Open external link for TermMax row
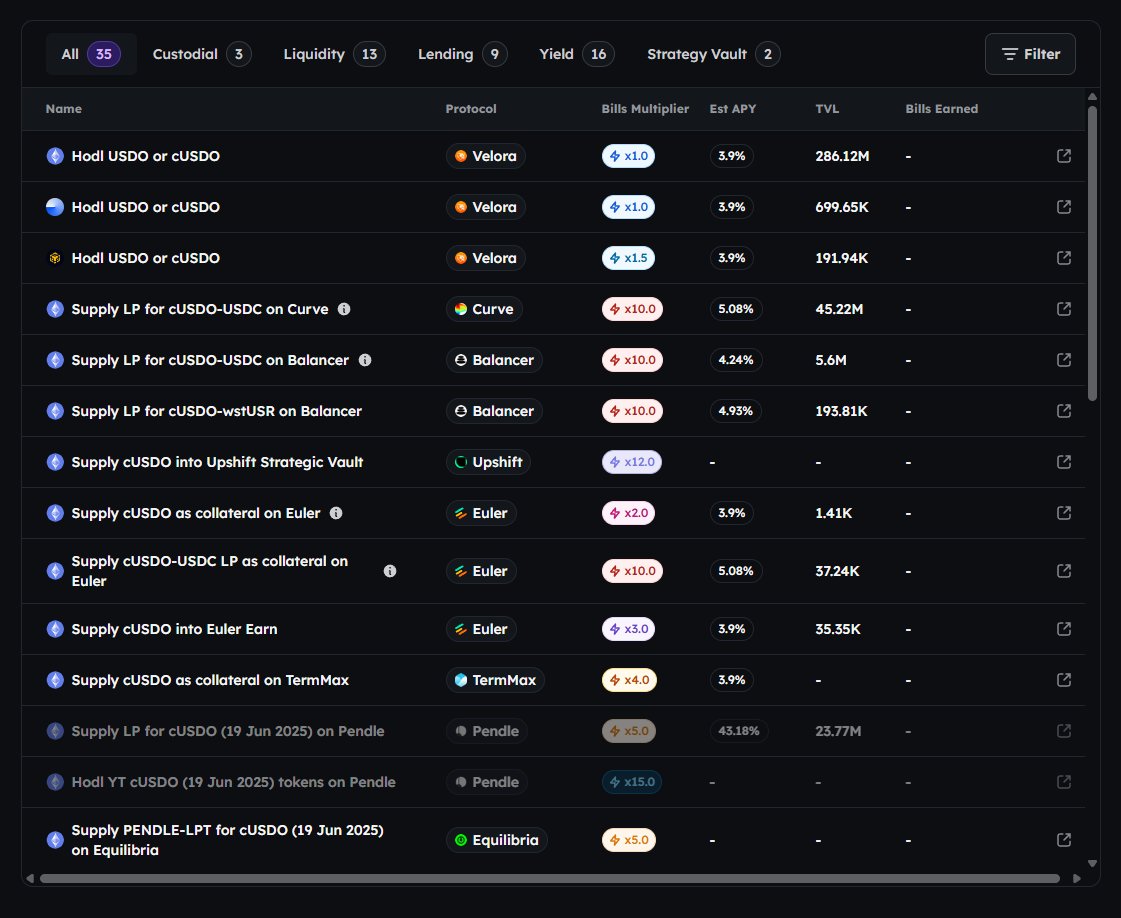 point(1064,679)
